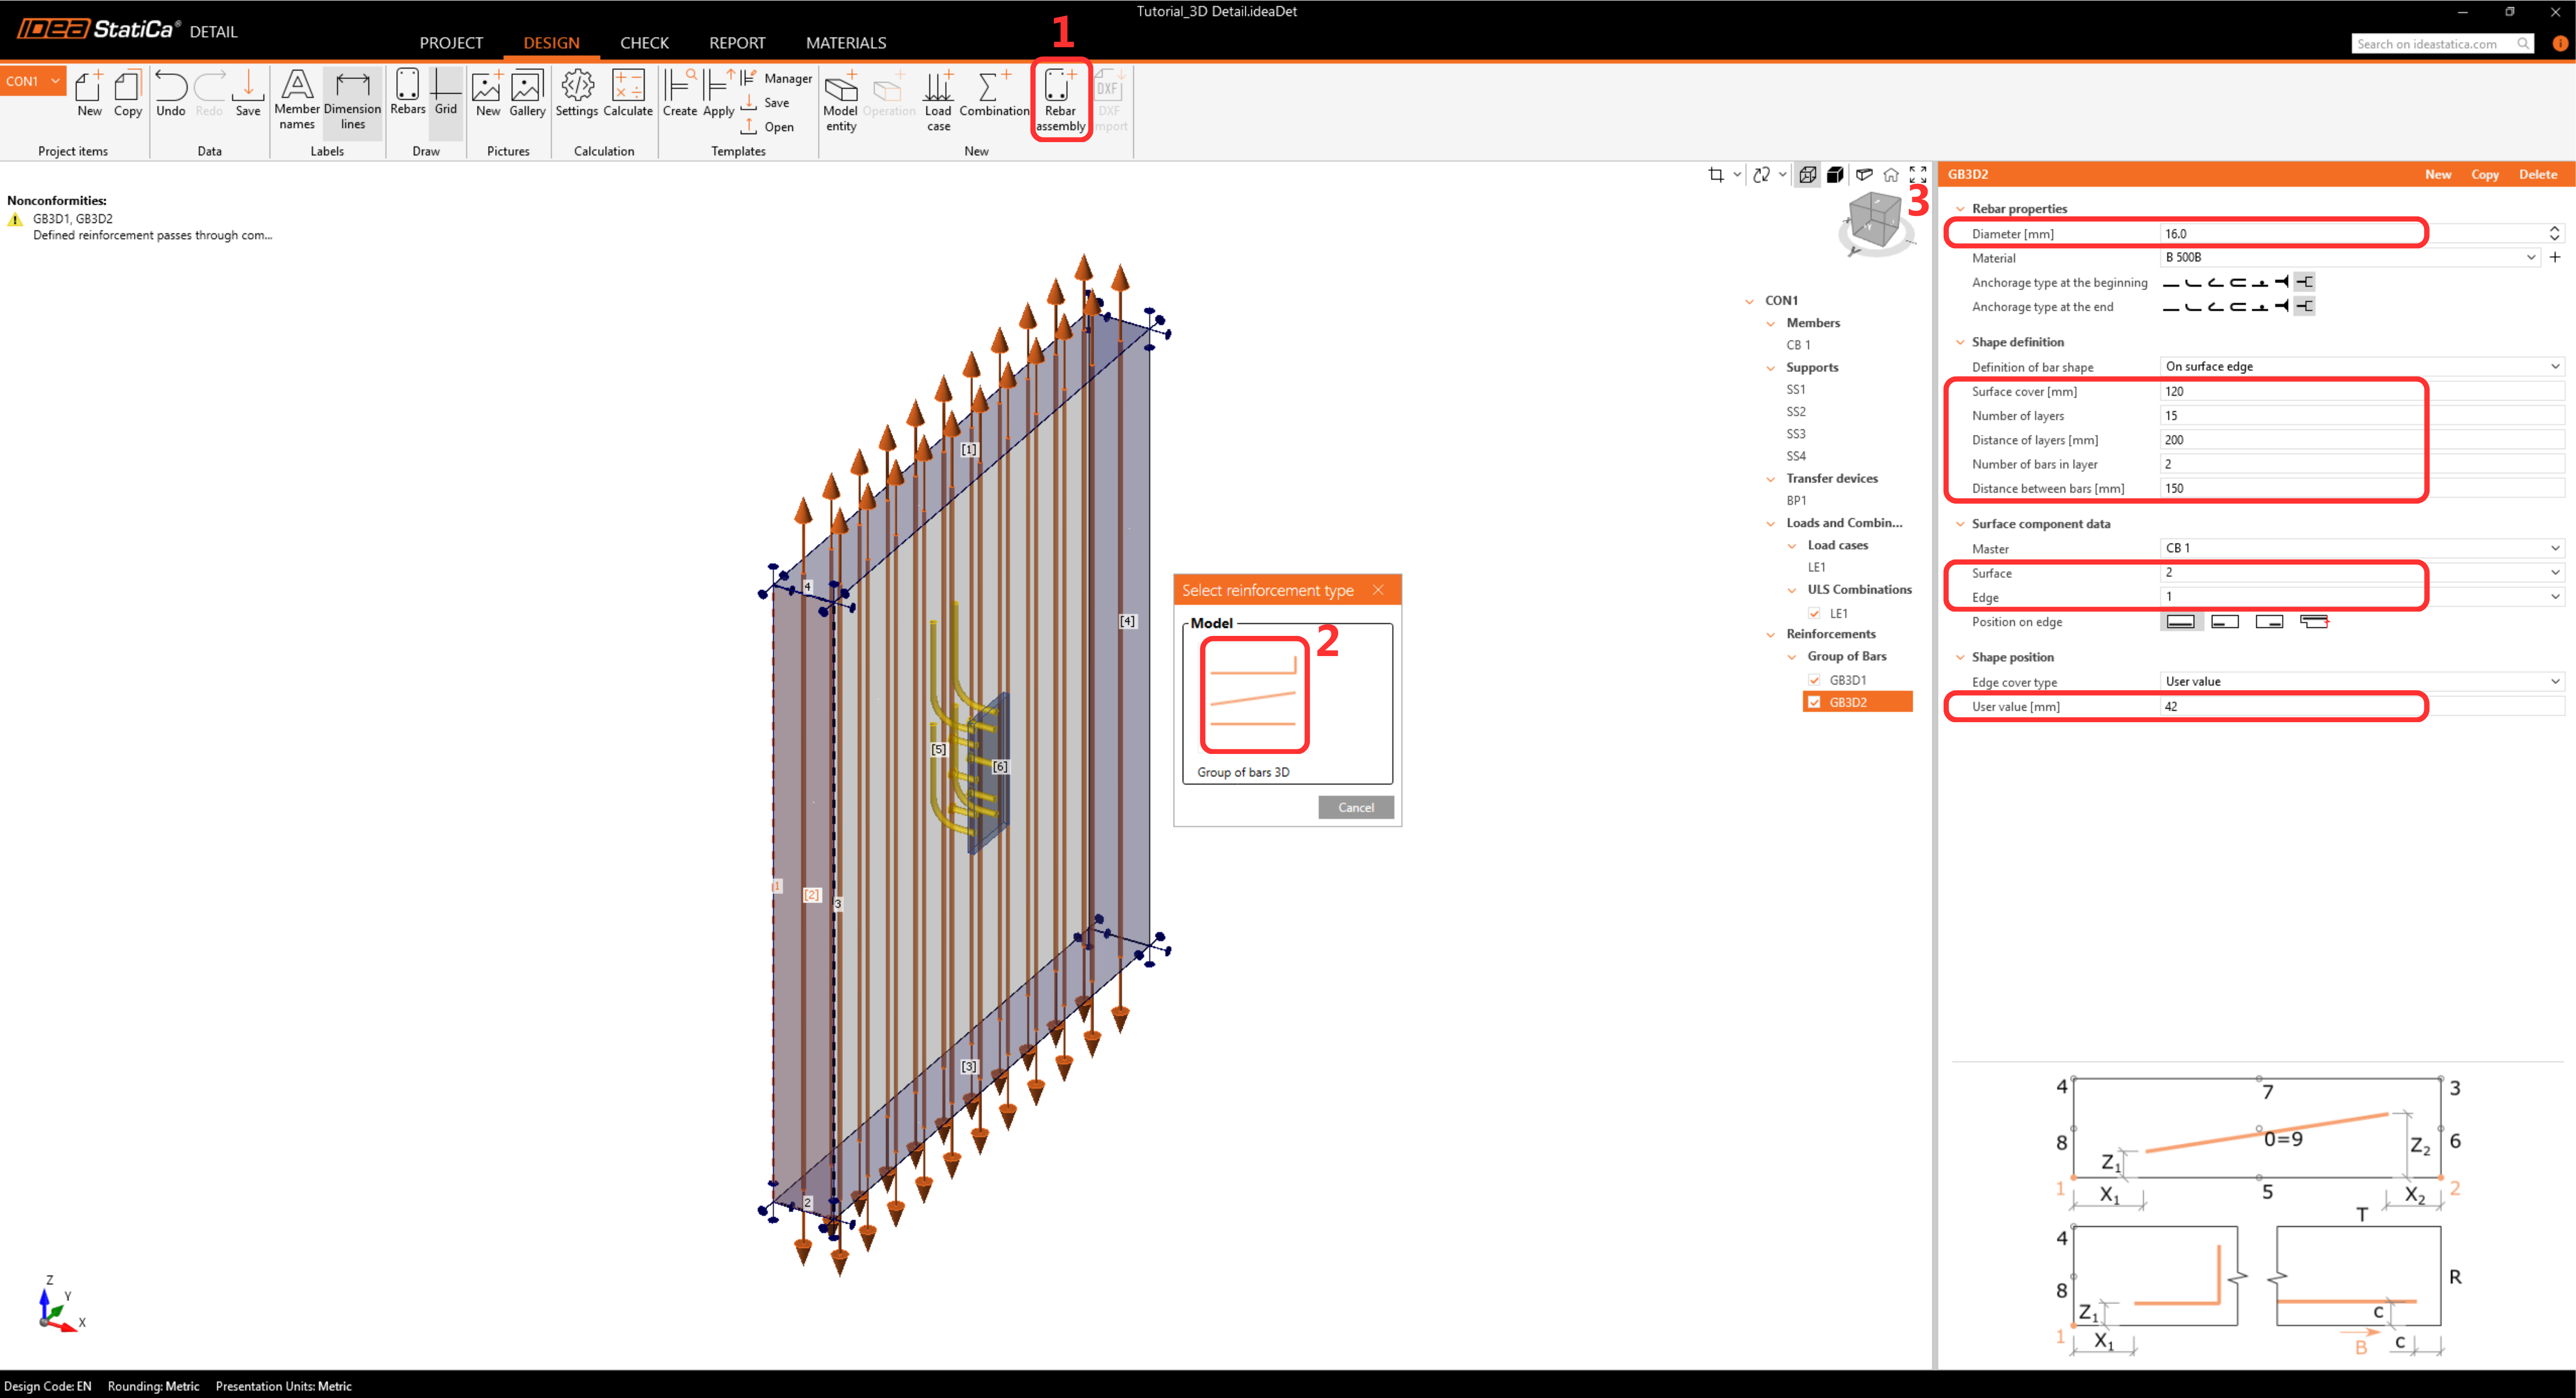
Task: Collapse the Supports tree node
Action: tap(1770, 368)
